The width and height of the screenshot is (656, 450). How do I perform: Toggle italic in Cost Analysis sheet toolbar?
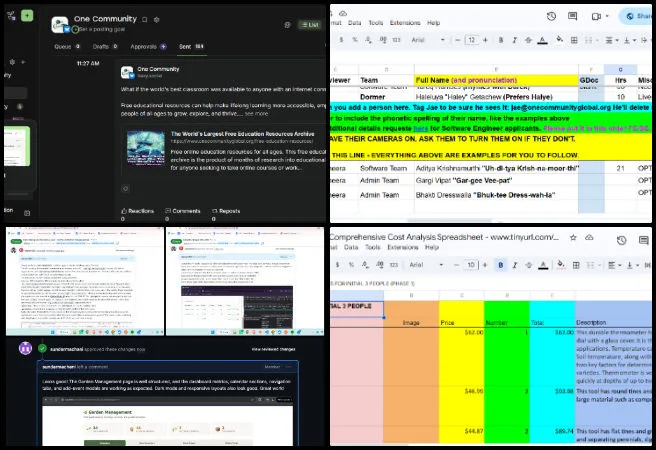tap(515, 265)
